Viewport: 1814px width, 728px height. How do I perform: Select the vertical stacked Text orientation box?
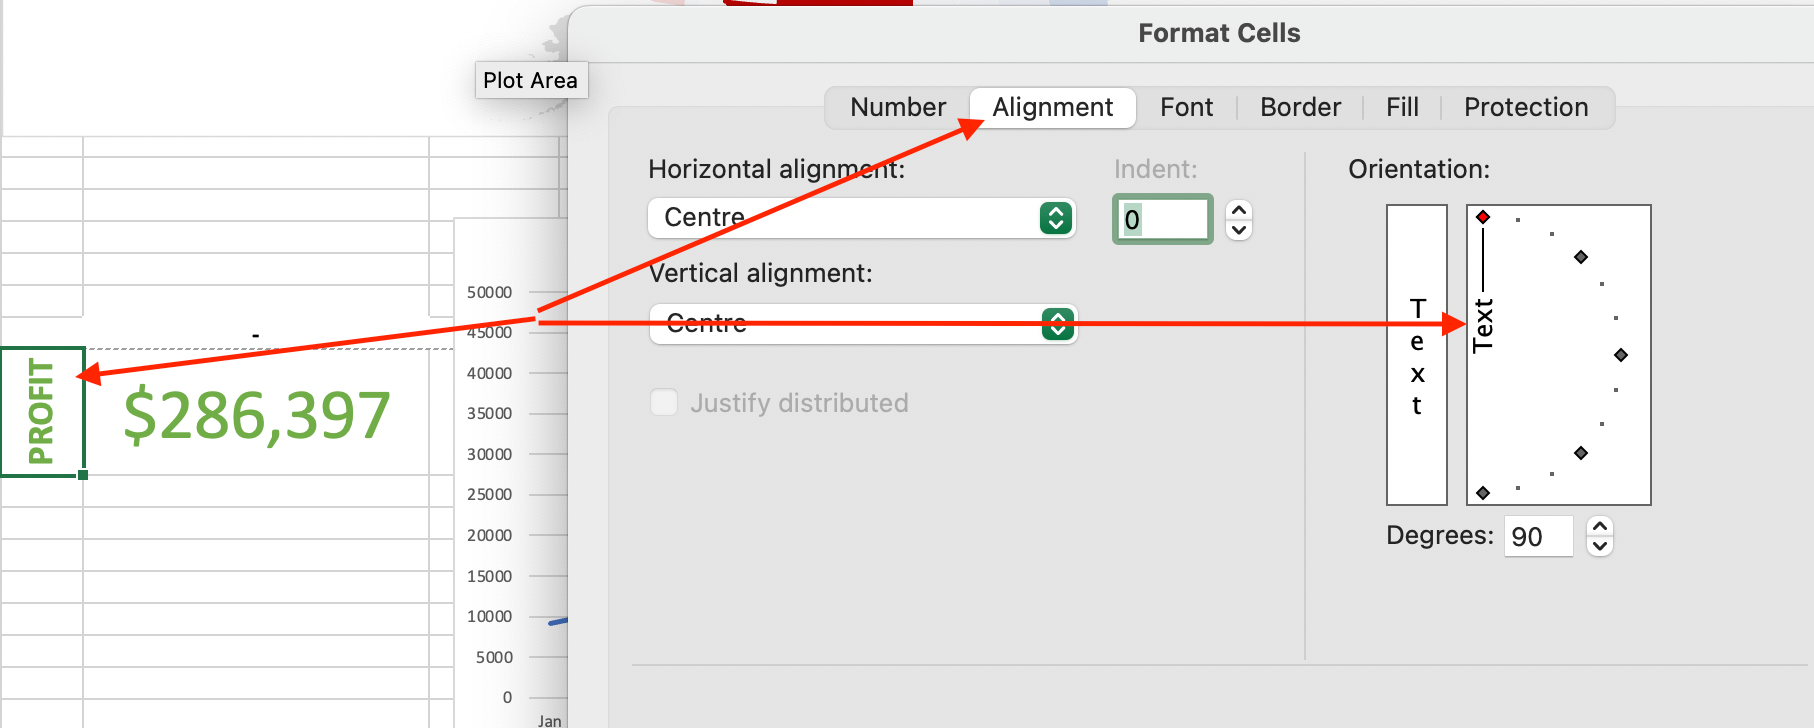[x=1417, y=355]
